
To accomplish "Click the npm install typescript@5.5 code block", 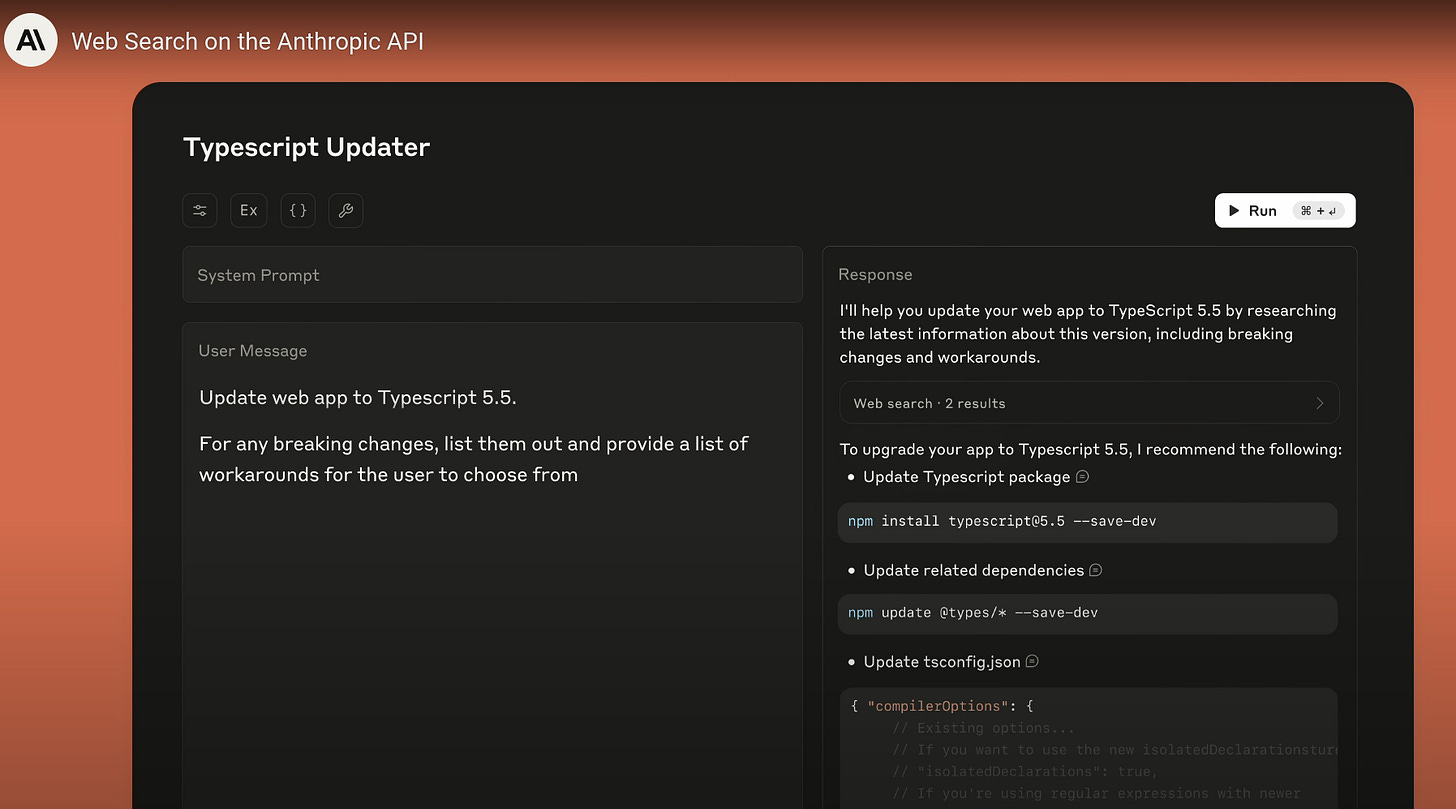I will (1088, 522).
